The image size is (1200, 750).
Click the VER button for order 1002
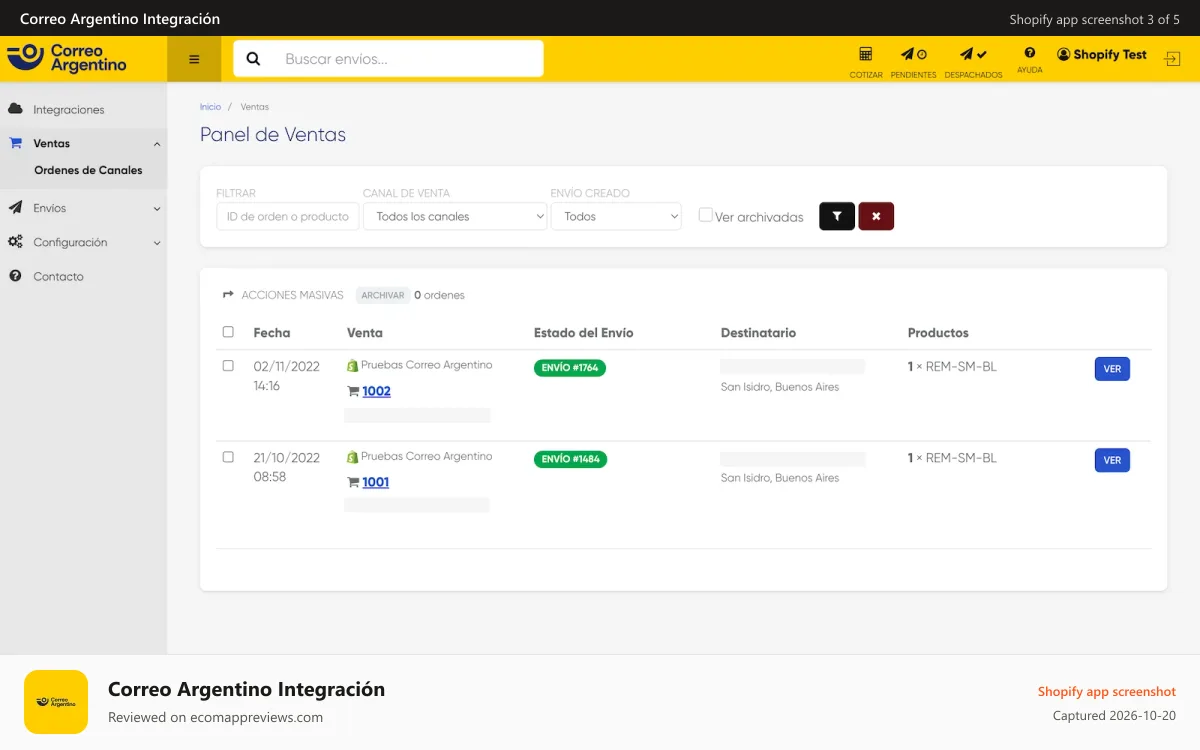pos(1112,369)
